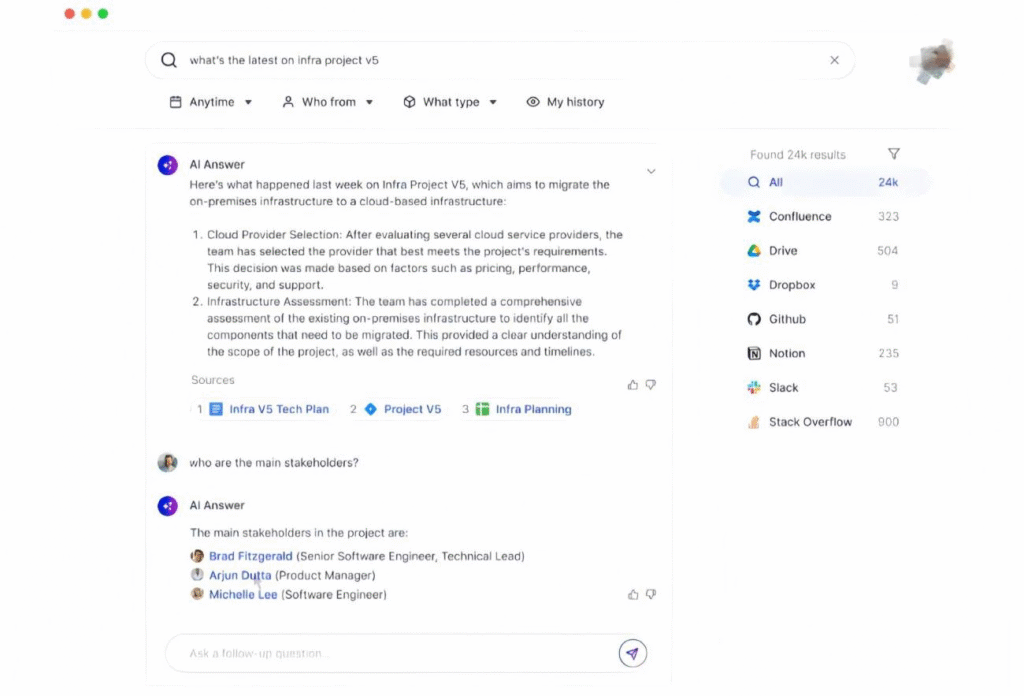Click the user profile avatar at top right
1024x696 pixels.
pyautogui.click(x=930, y=61)
